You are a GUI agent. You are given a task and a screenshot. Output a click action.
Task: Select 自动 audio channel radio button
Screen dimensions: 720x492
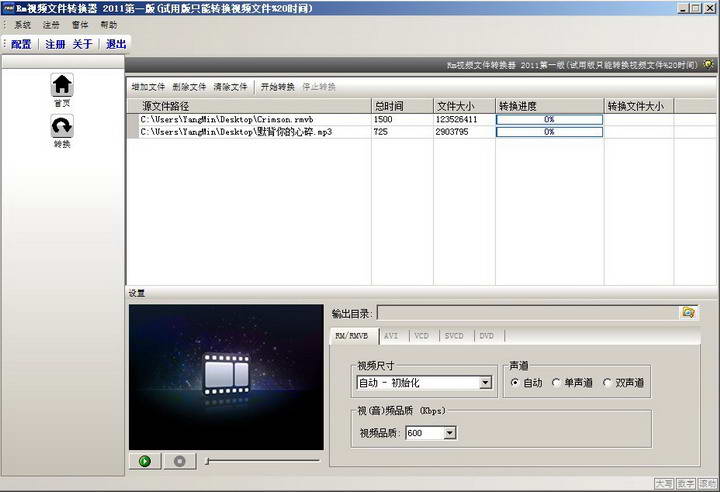[515, 382]
